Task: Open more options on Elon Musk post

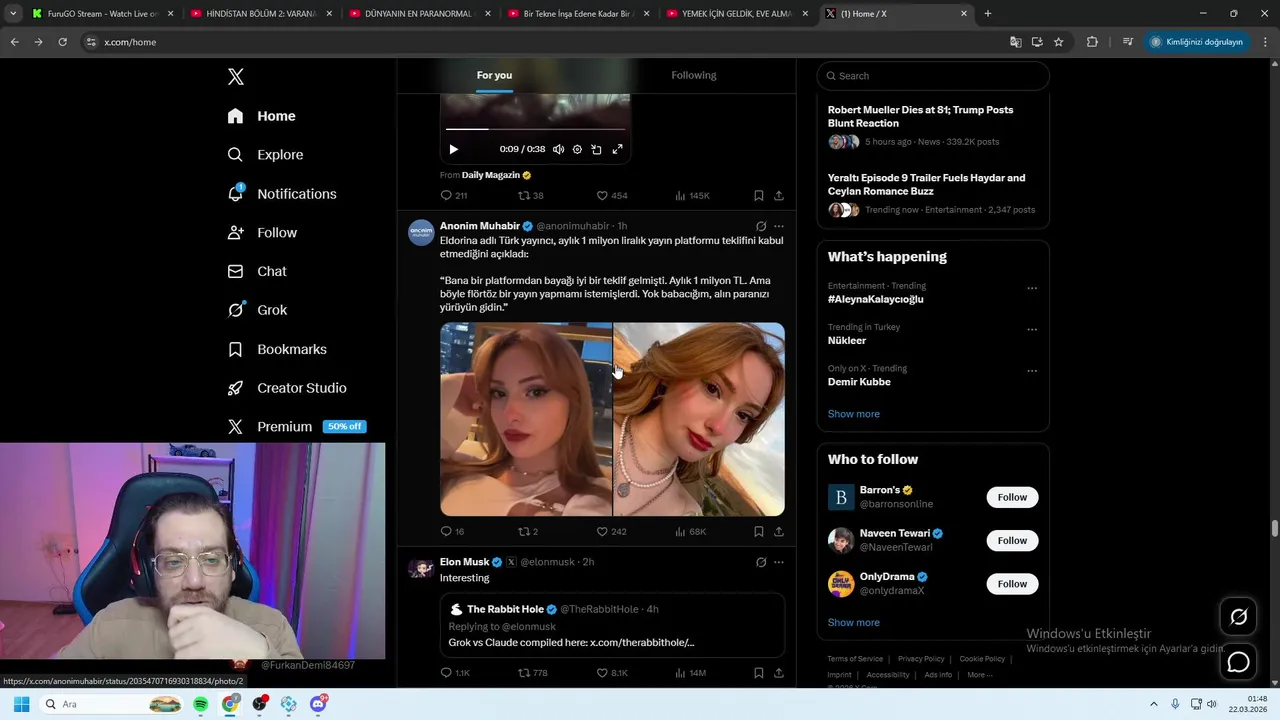Action: click(x=779, y=562)
